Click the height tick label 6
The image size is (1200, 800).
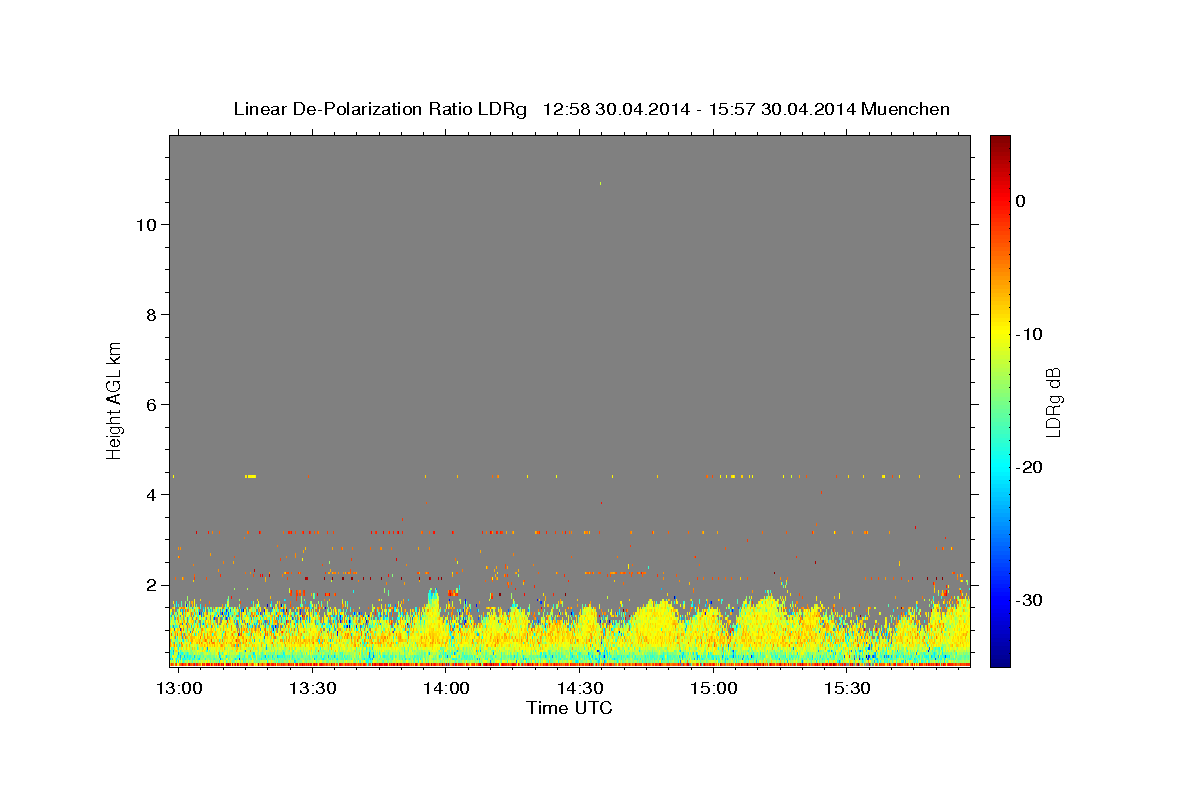point(150,404)
